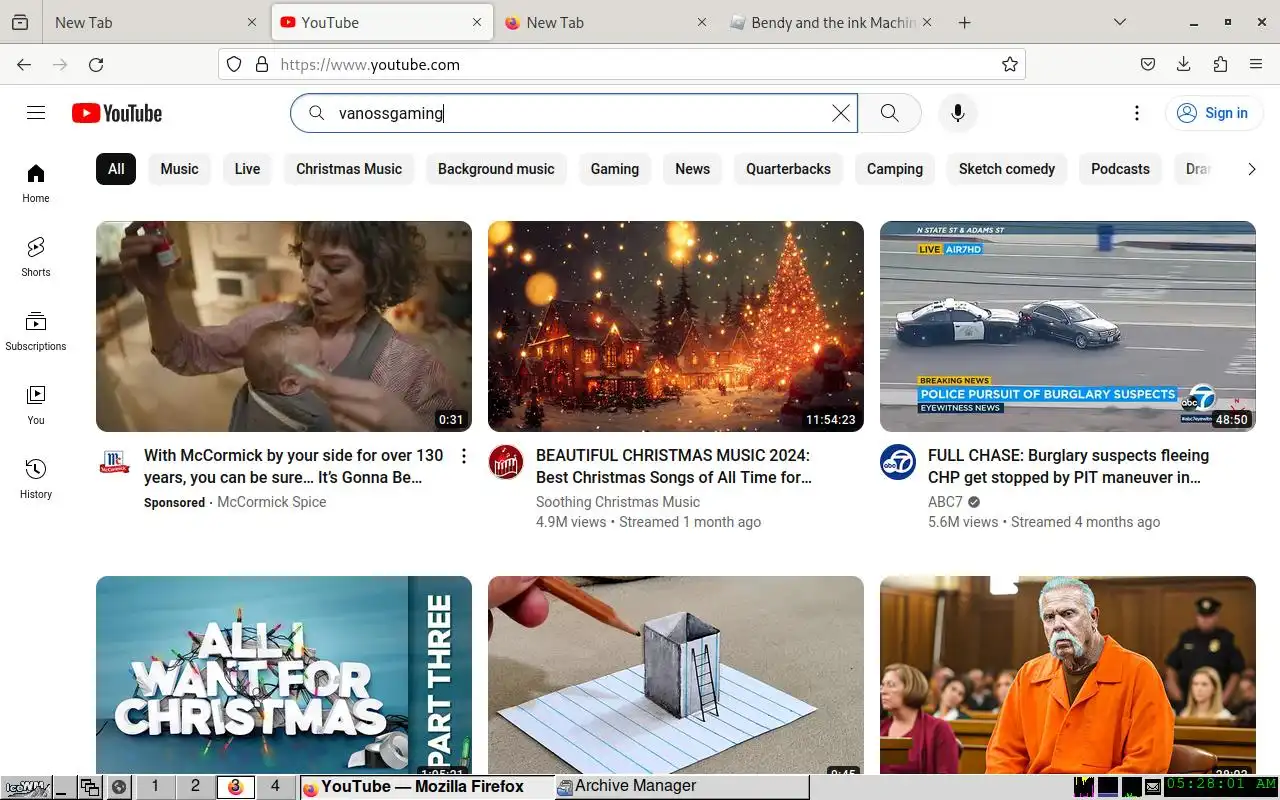Open a new tab with plus button
The width and height of the screenshot is (1280, 800).
(x=964, y=22)
